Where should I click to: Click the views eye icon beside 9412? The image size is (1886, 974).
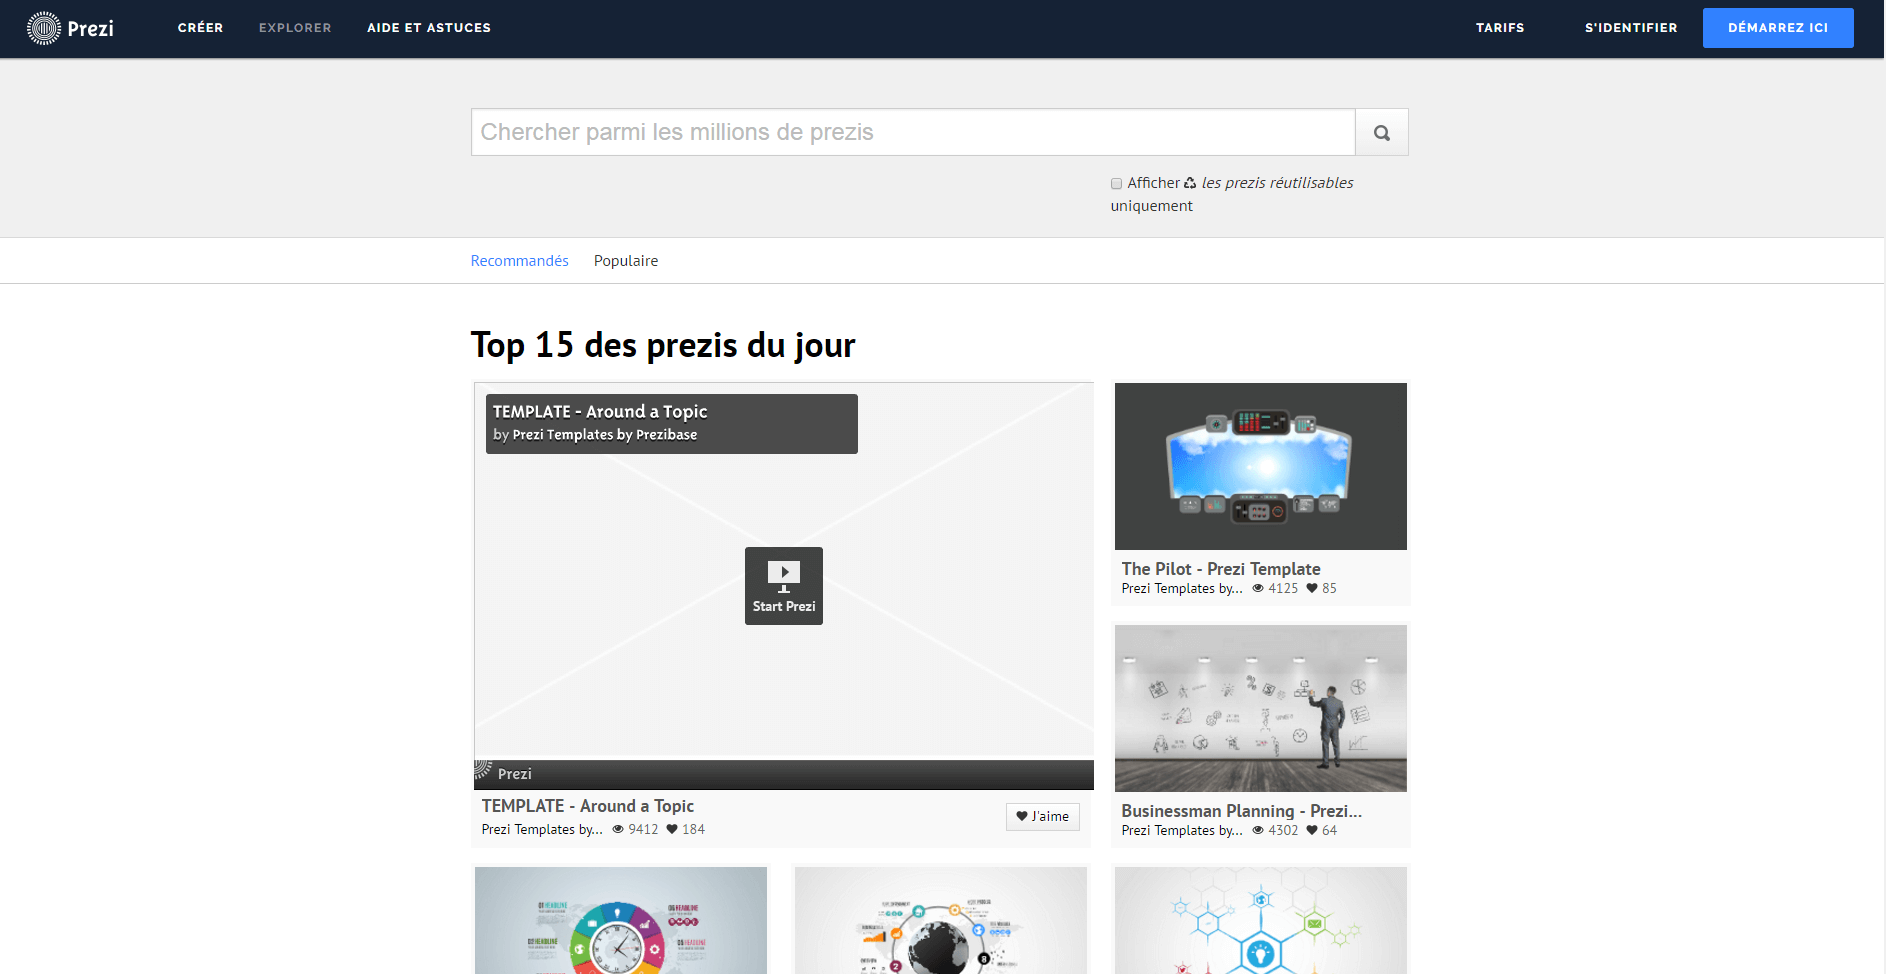[x=618, y=829]
